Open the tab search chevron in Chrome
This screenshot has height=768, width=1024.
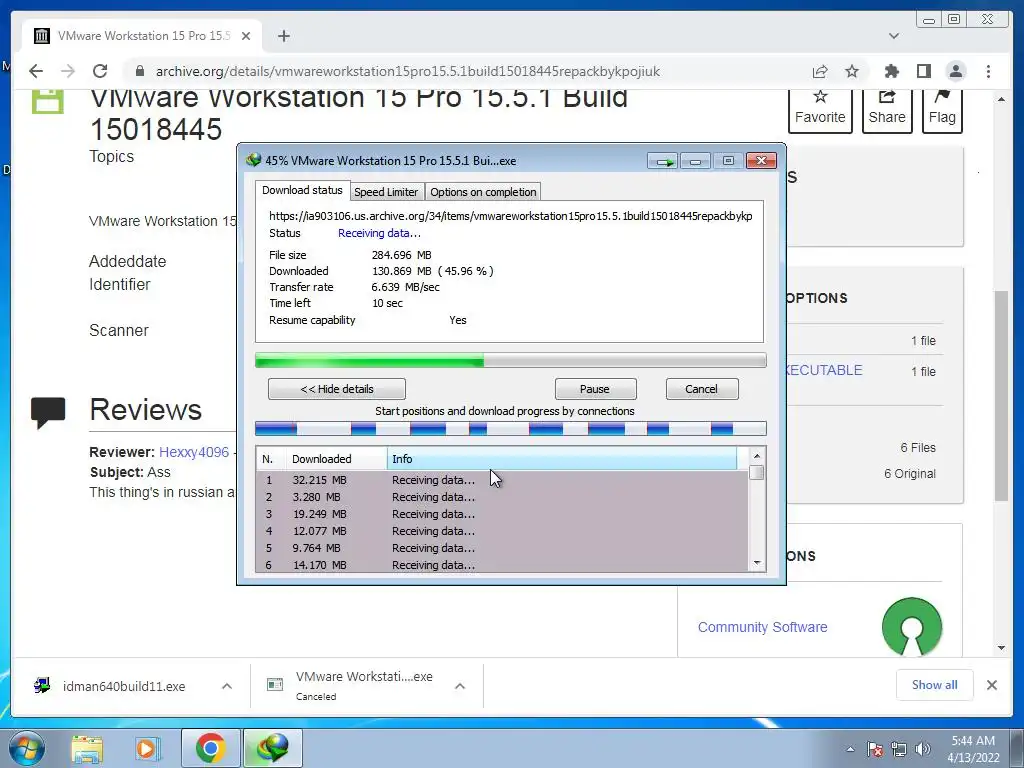894,36
